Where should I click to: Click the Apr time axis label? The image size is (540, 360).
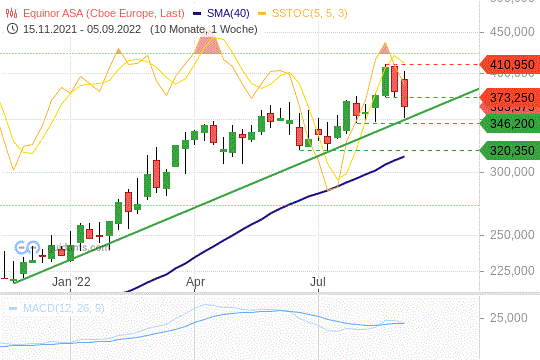click(195, 282)
